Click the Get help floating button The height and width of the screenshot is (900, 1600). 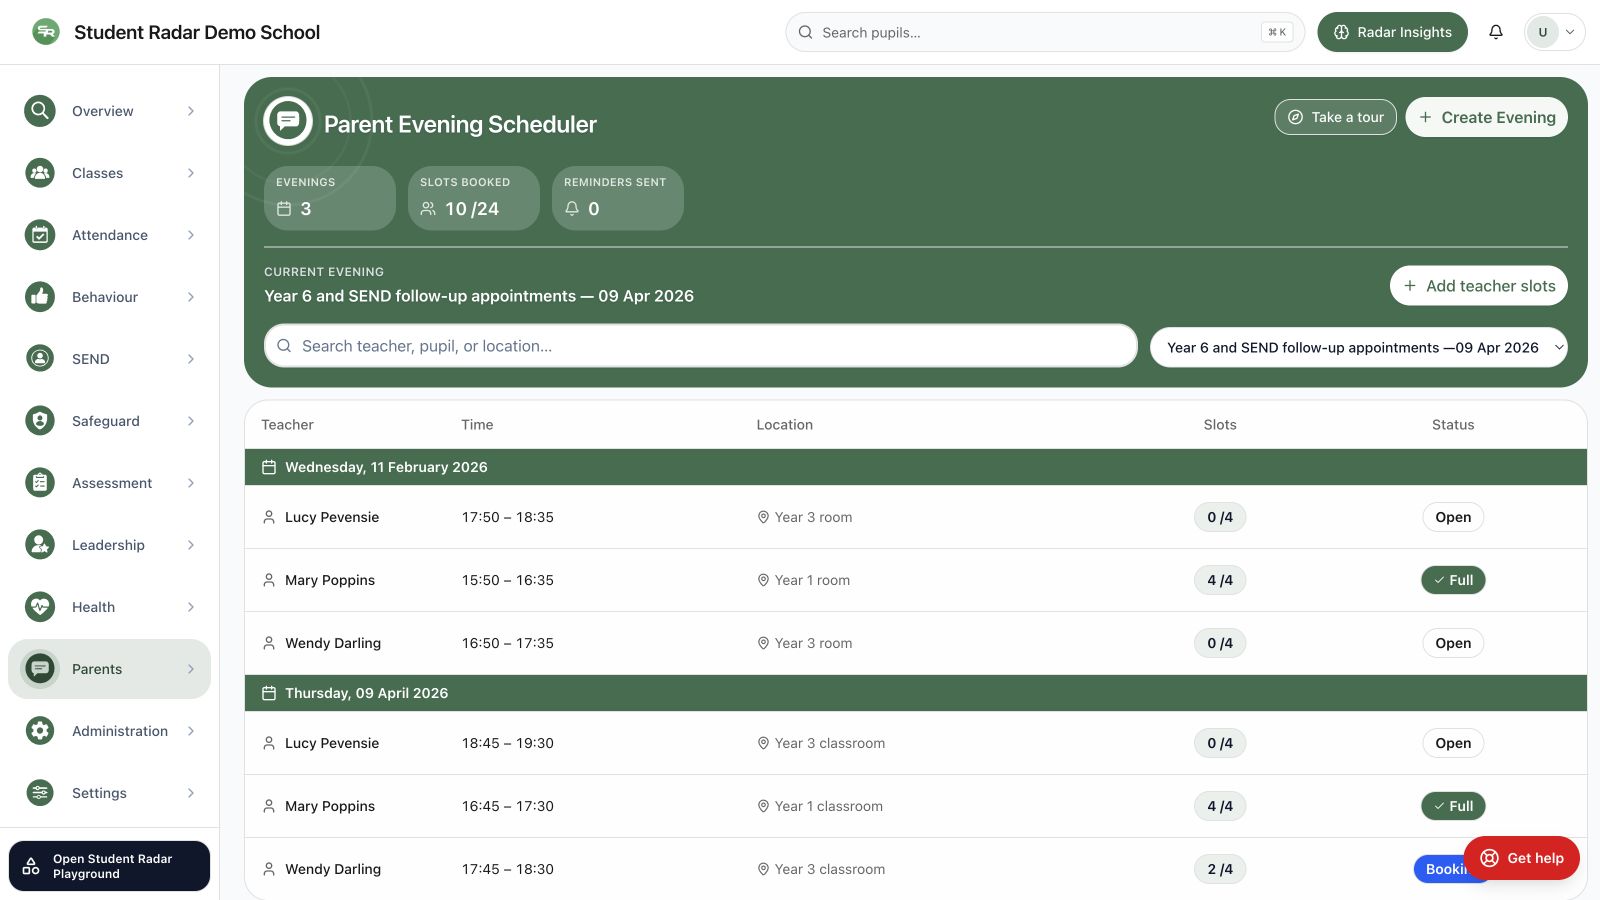coord(1521,858)
